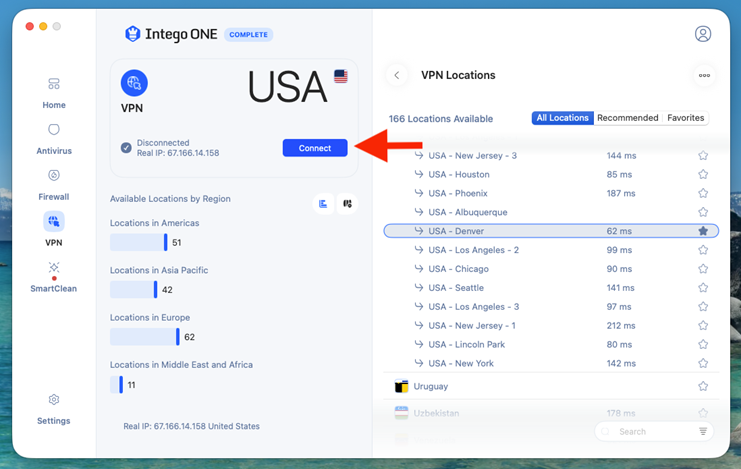
Task: Favorite USA - Chicago with star
Action: [x=703, y=269]
